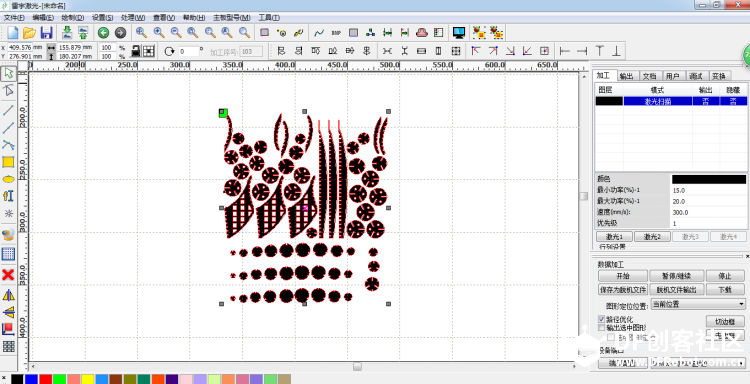Redo with the gray right arrow icon
This screenshot has height=384, width=750.
tap(121, 33)
